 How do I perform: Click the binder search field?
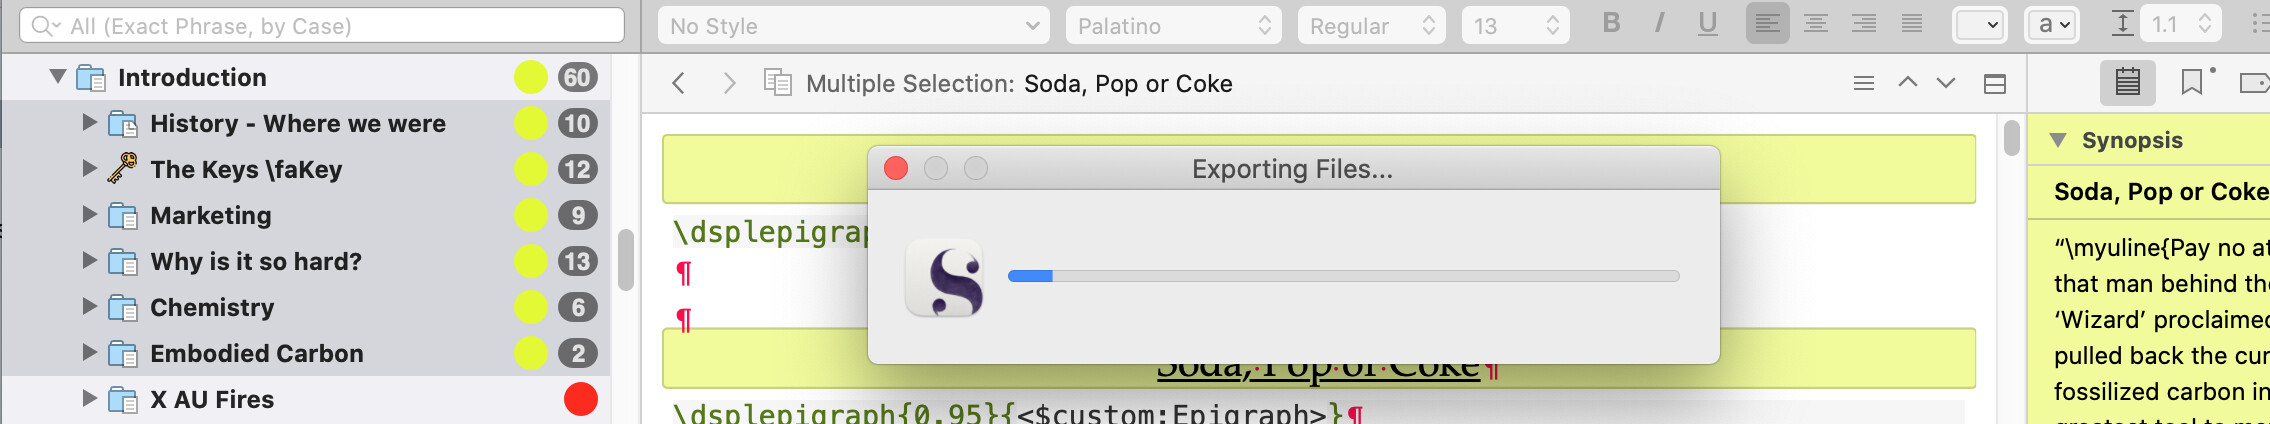tap(330, 26)
